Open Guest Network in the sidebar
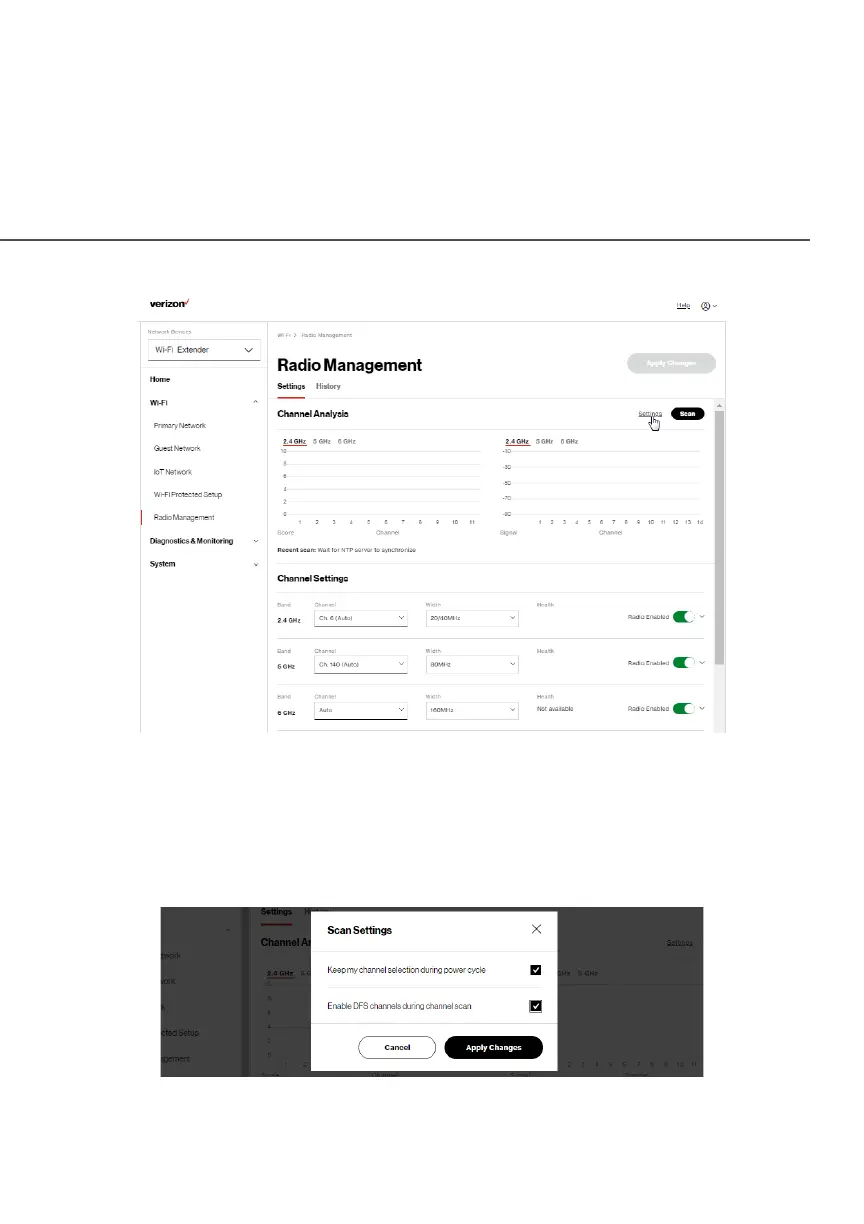 [x=177, y=449]
